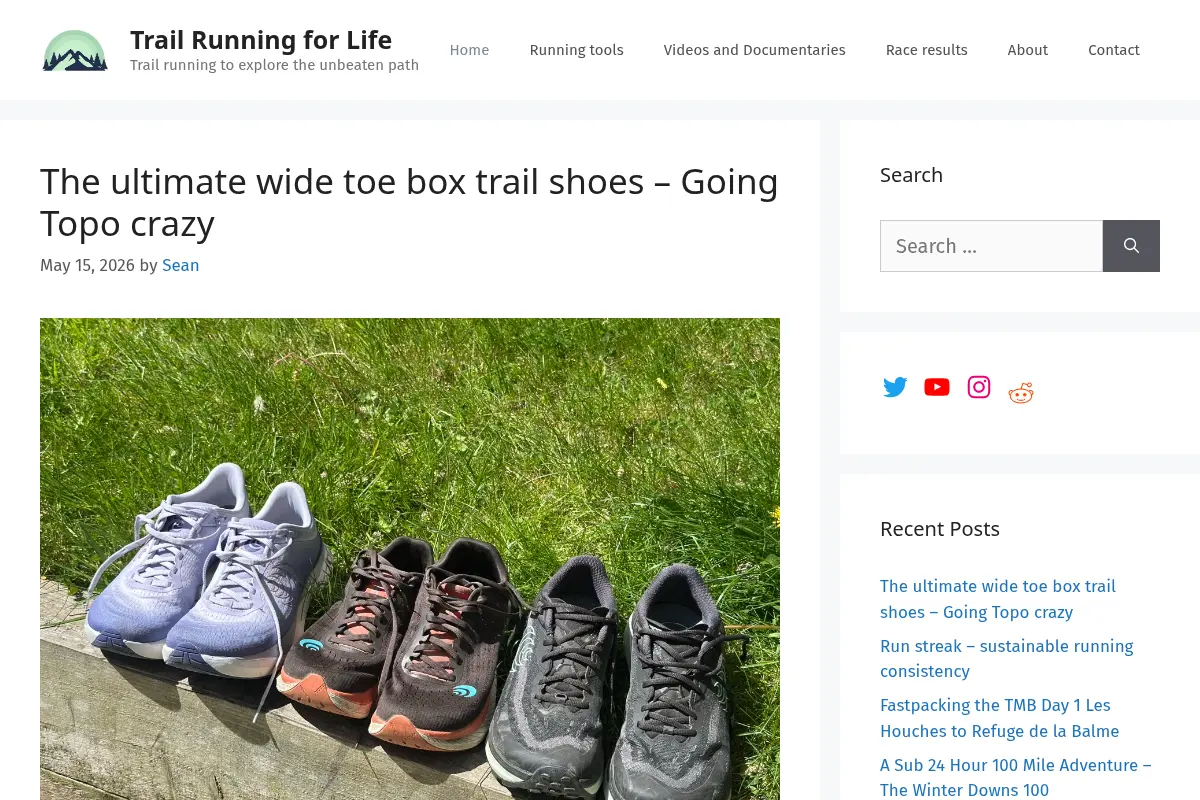Open the Contact menu item

click(x=1114, y=50)
